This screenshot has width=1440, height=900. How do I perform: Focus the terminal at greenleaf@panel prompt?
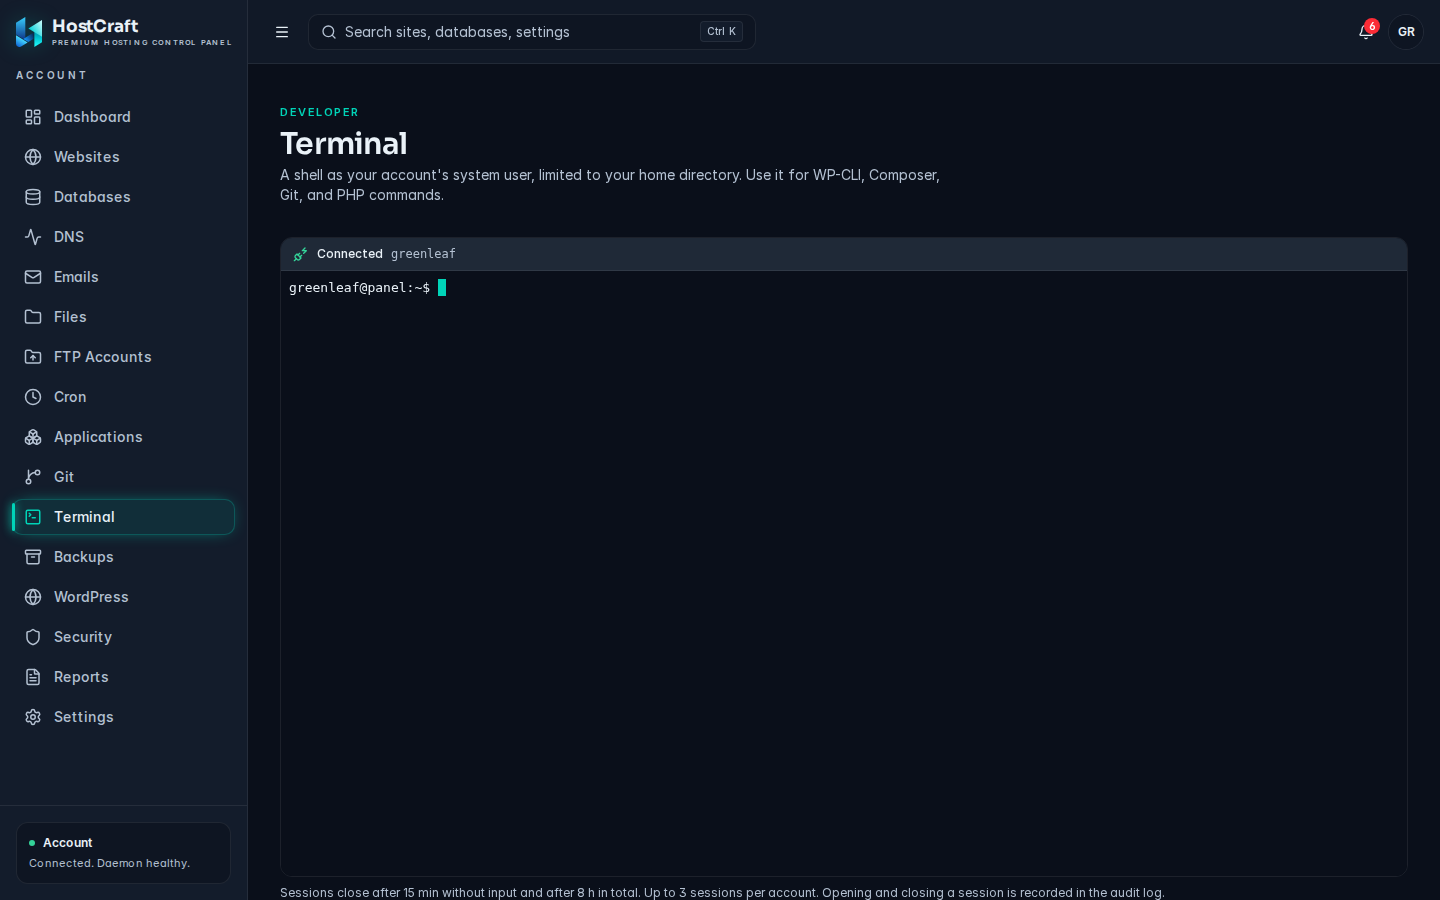(843, 573)
